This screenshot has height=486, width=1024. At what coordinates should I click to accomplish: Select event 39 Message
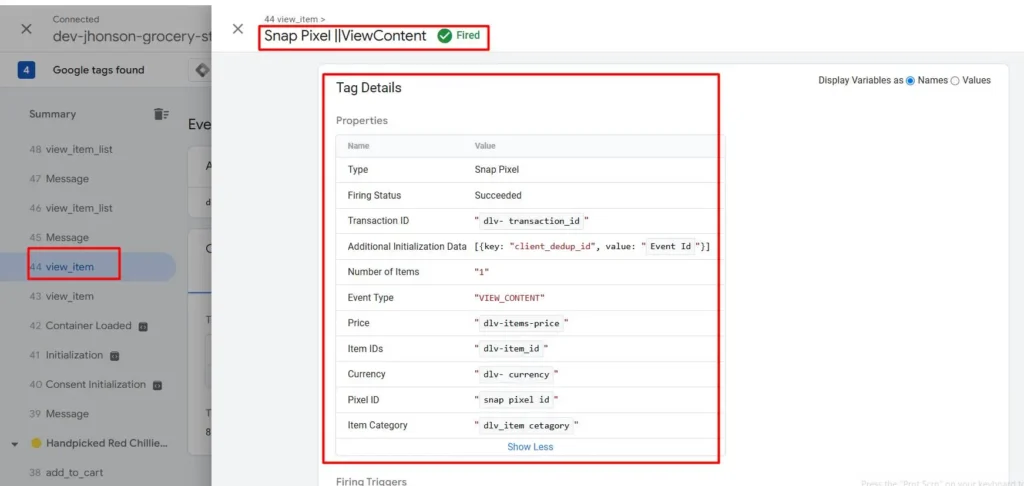(59, 413)
